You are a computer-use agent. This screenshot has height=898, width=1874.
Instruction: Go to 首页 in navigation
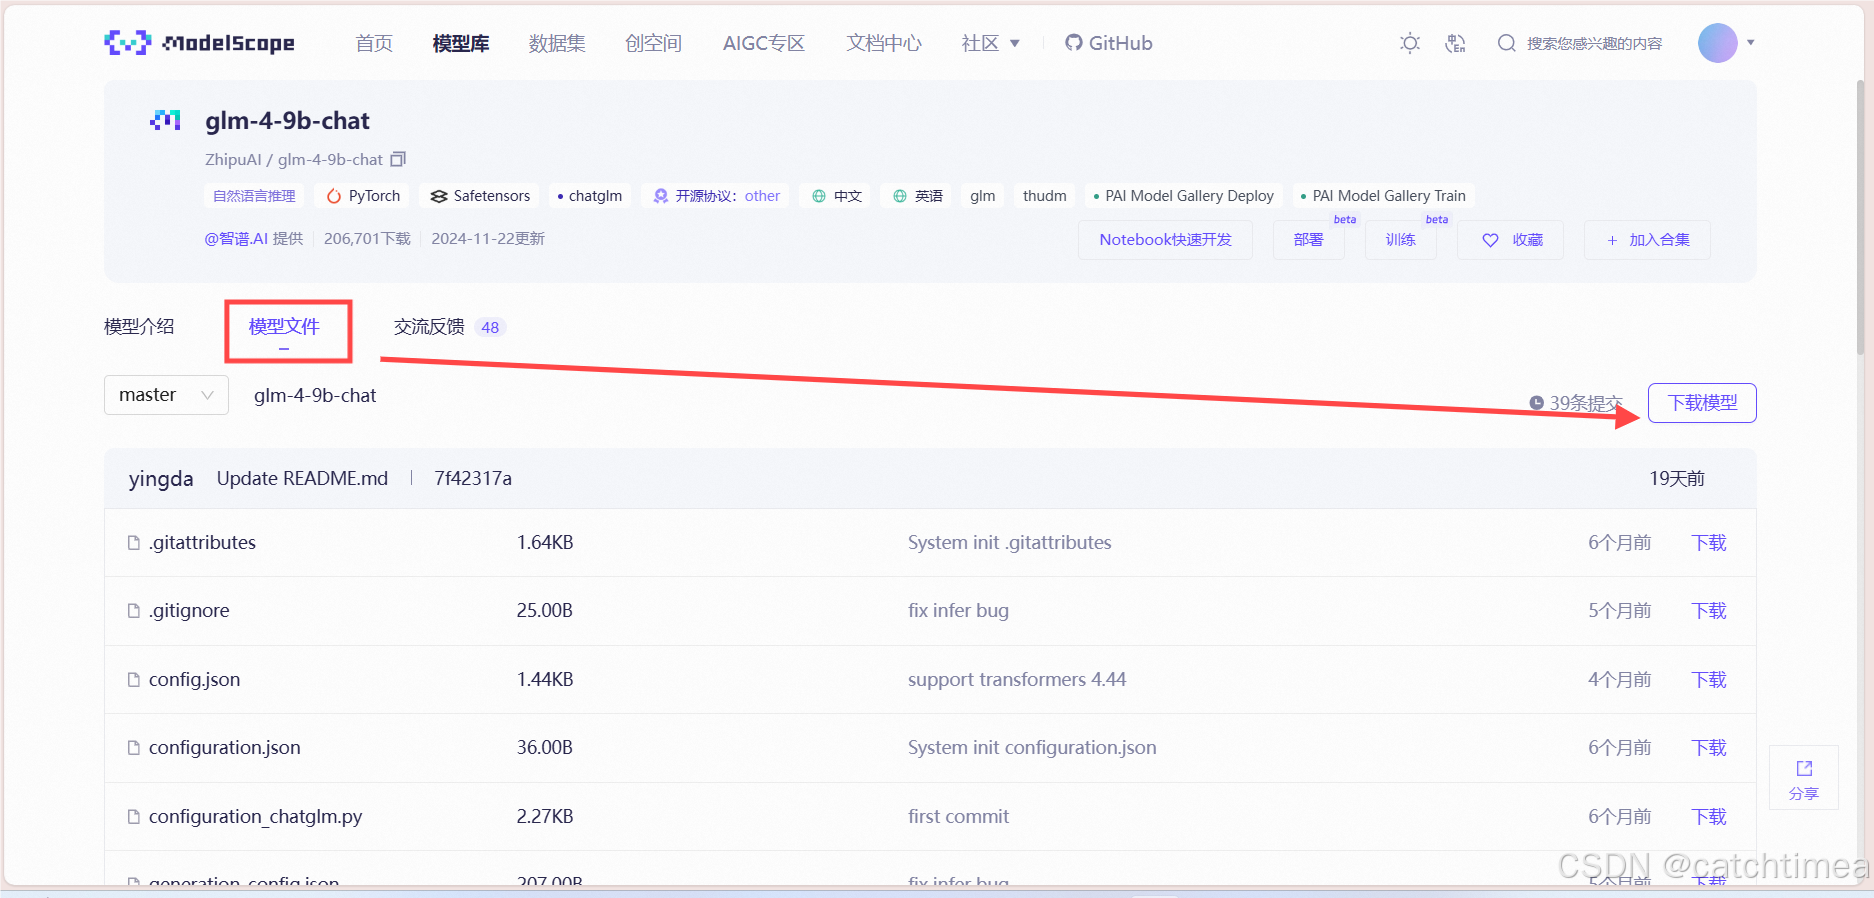click(x=374, y=43)
